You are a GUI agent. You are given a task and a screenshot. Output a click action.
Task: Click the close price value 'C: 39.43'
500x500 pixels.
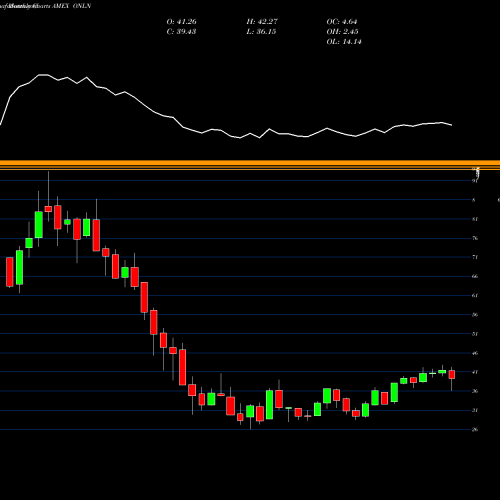pos(181,32)
